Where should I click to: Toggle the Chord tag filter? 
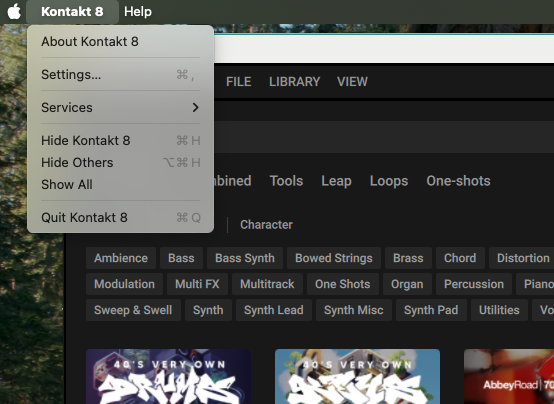pos(460,258)
